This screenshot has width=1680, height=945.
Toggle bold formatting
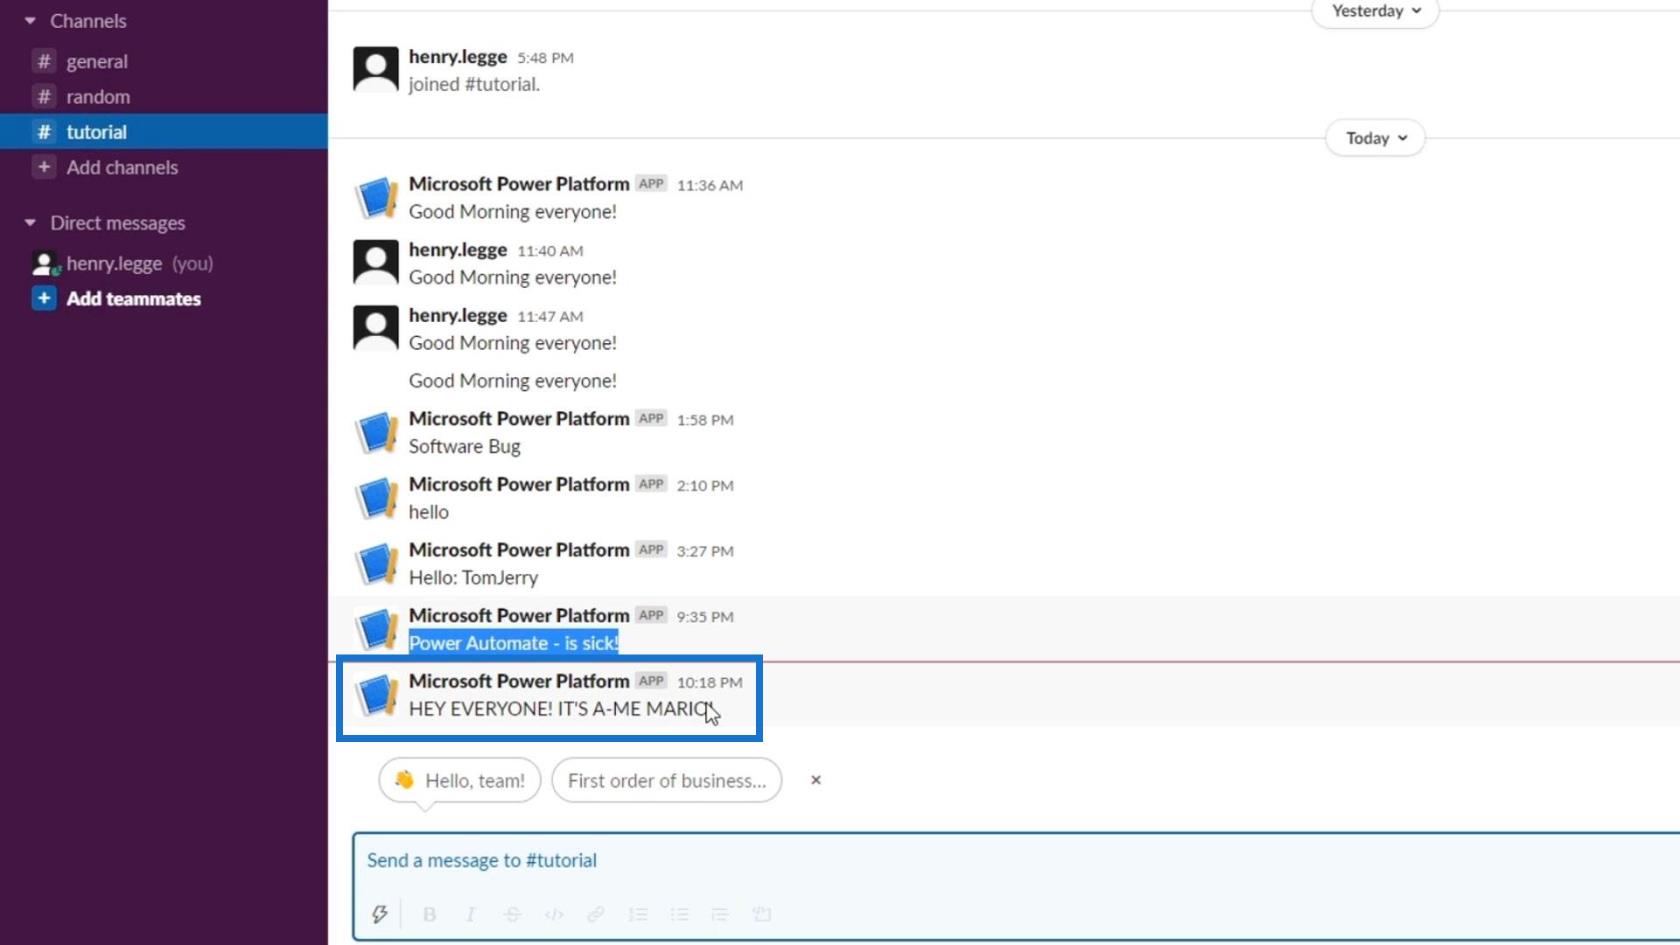(x=429, y=914)
